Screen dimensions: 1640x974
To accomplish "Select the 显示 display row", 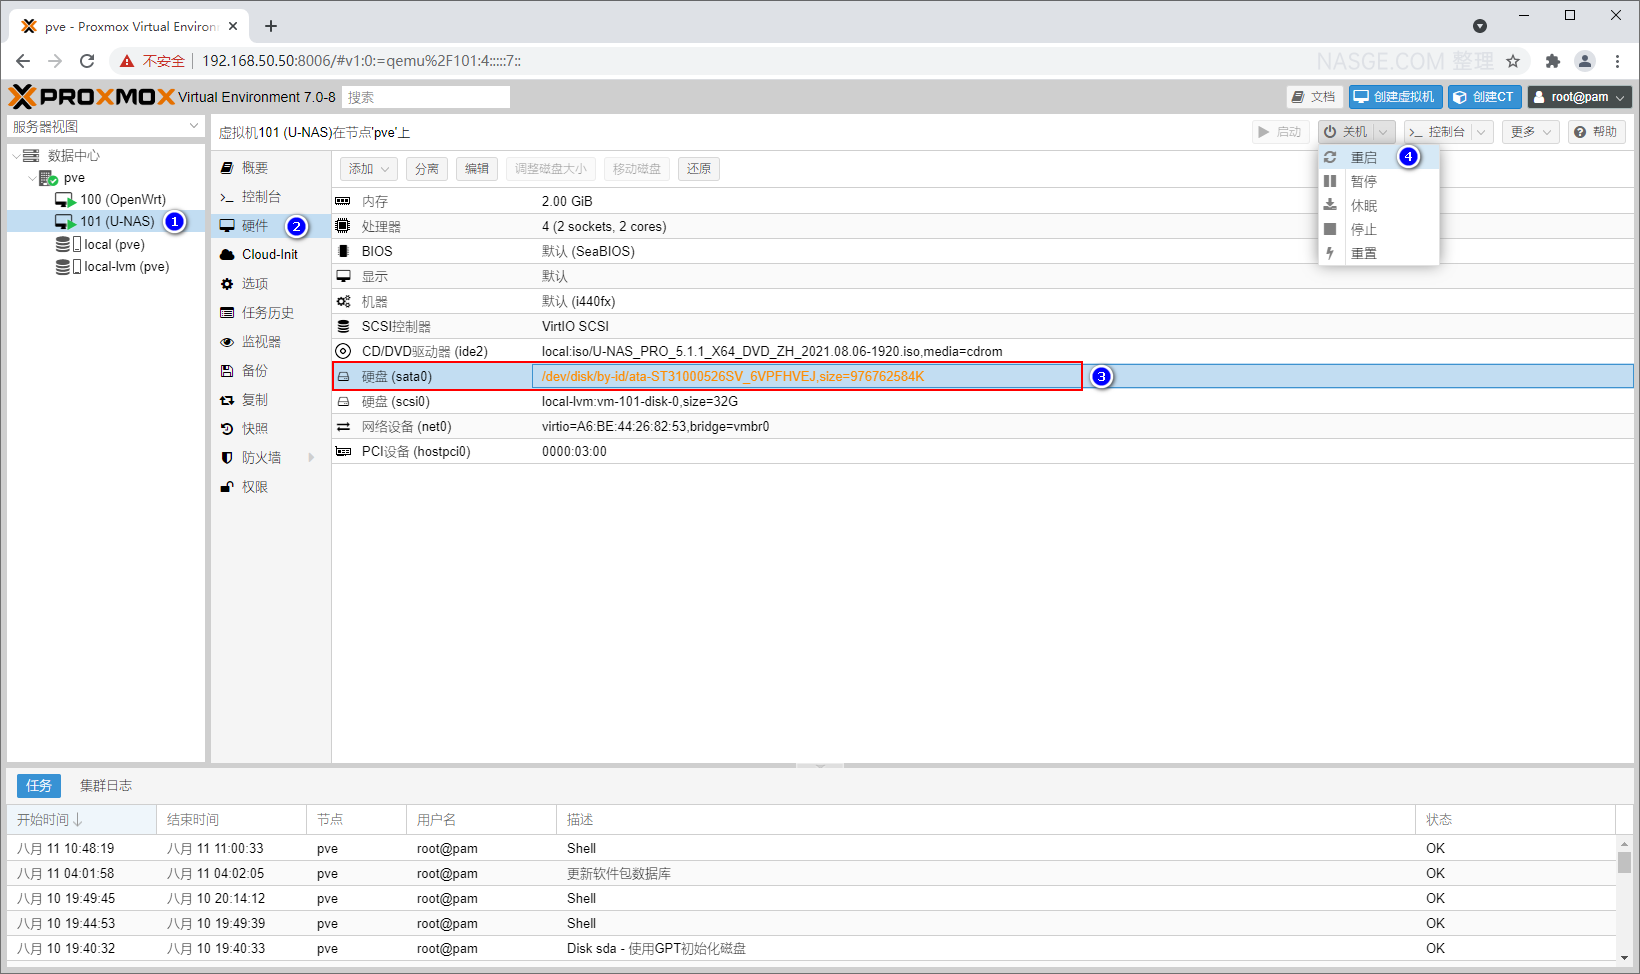I will tap(983, 276).
